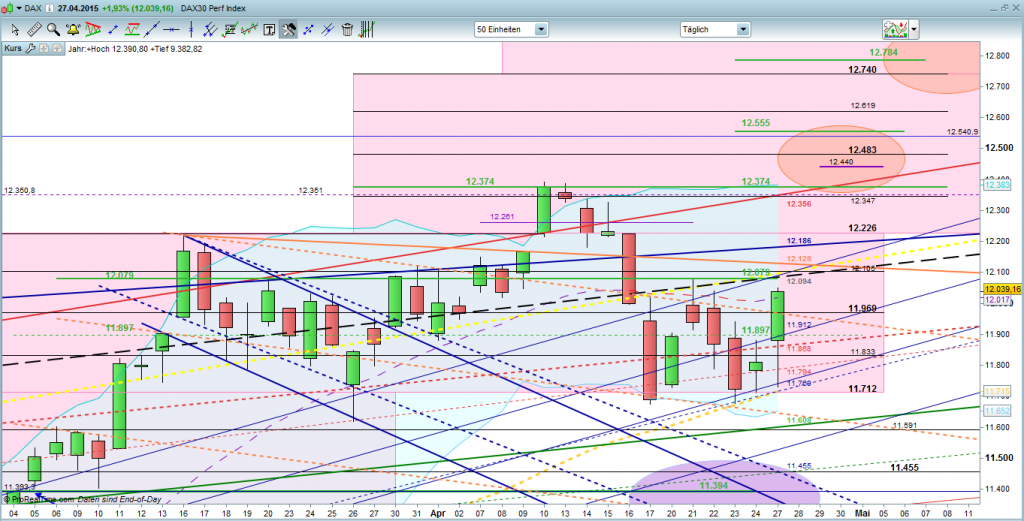Click the 11.715 axis price tag
Screen dimensions: 1024x521
[x=999, y=392]
